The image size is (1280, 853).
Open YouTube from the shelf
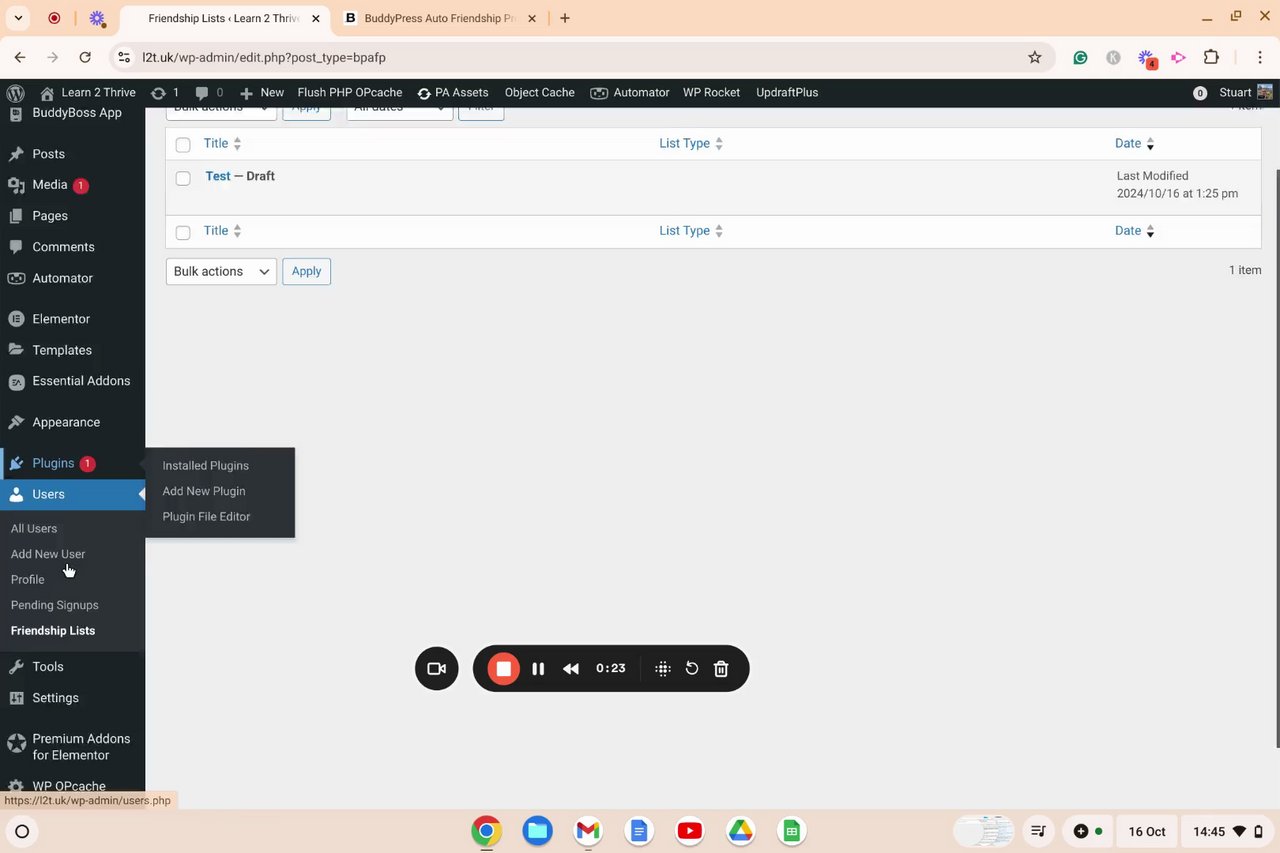pos(689,831)
